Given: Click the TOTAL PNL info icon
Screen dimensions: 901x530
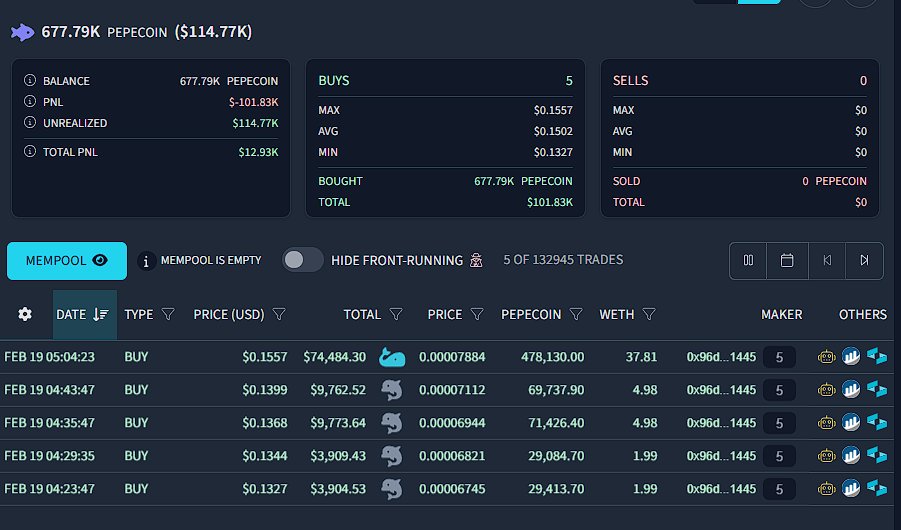Looking at the screenshot, I should (30, 152).
